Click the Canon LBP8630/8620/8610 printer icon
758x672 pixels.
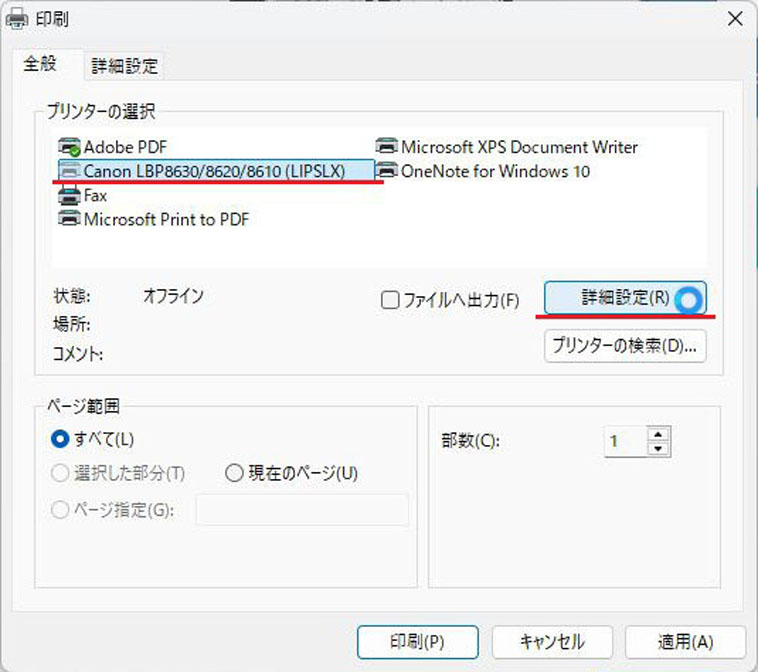[x=70, y=171]
